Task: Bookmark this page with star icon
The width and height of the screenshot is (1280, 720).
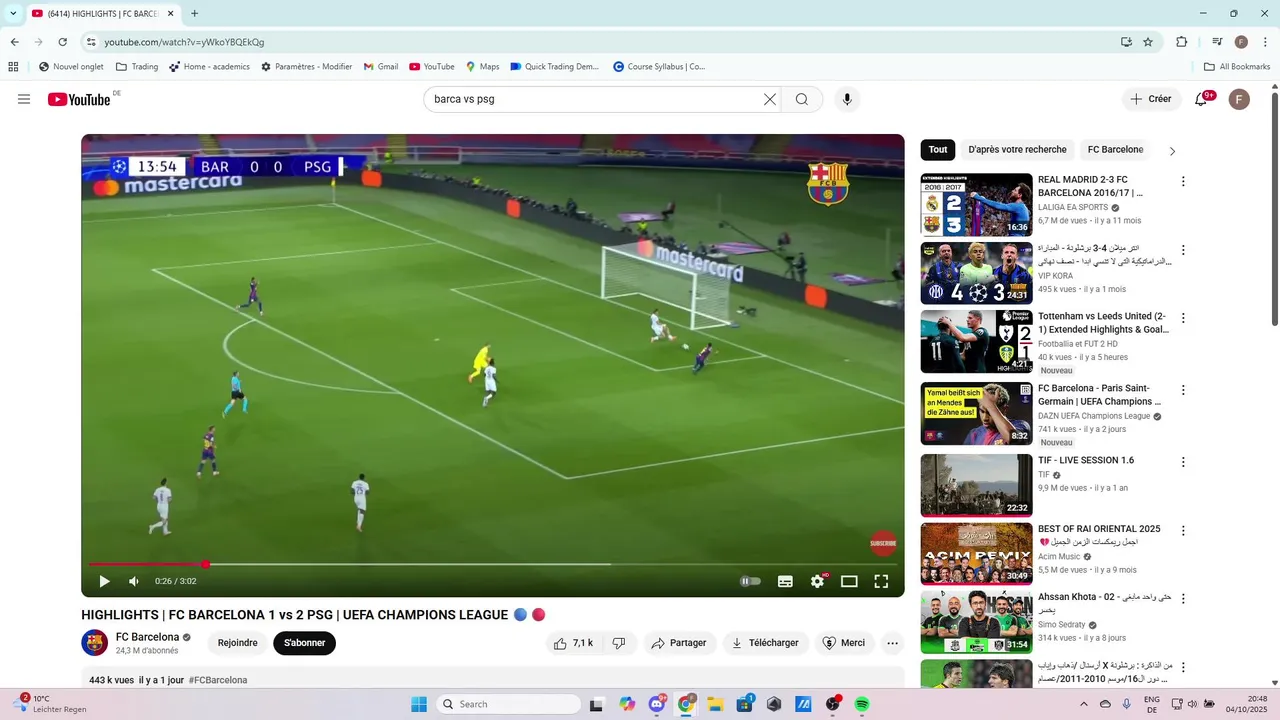Action: tap(1148, 42)
